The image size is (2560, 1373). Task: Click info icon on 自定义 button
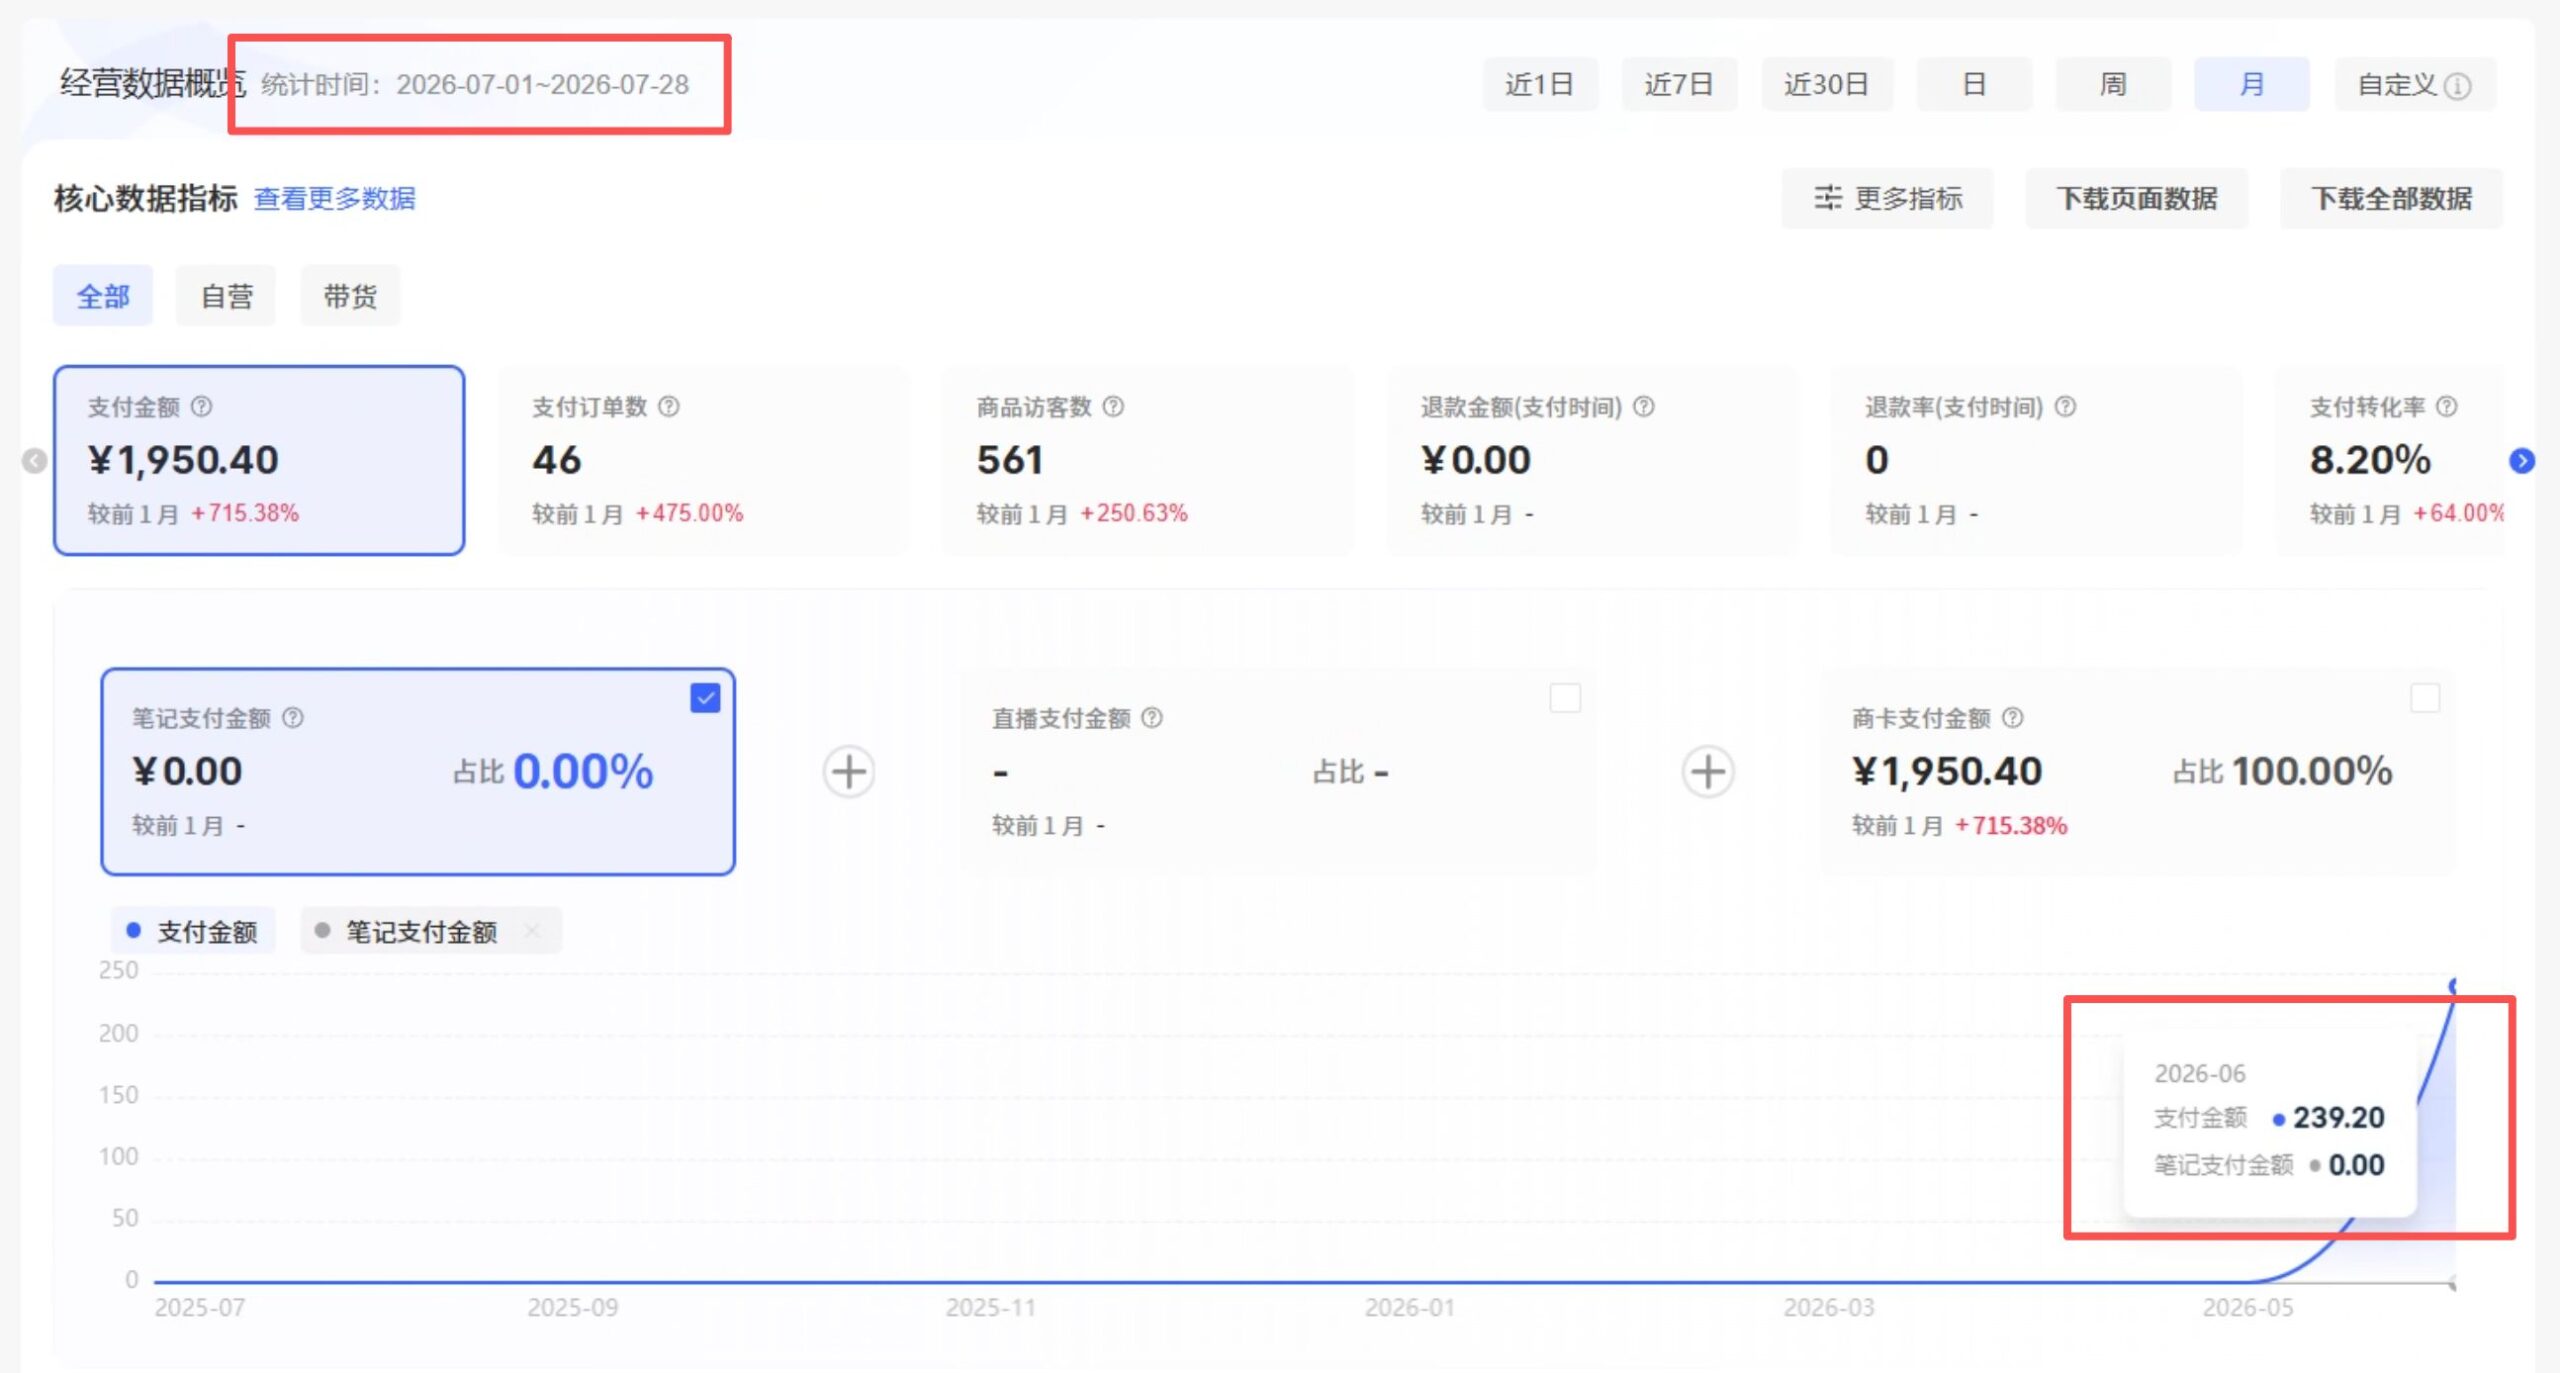coord(2458,86)
